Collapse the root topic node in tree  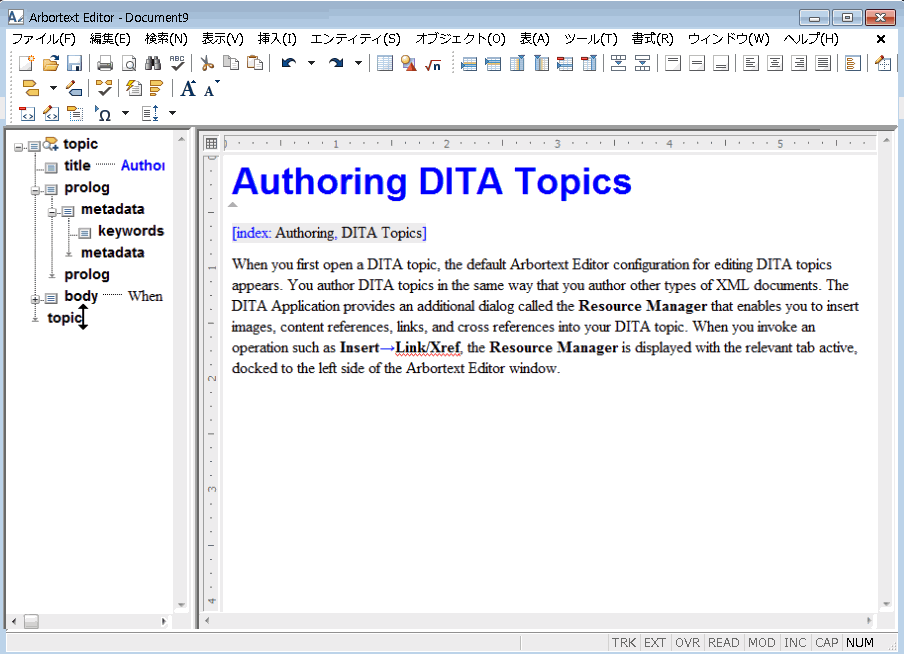tap(18, 147)
